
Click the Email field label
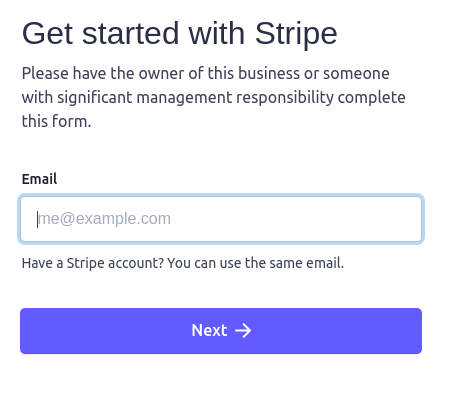point(39,179)
